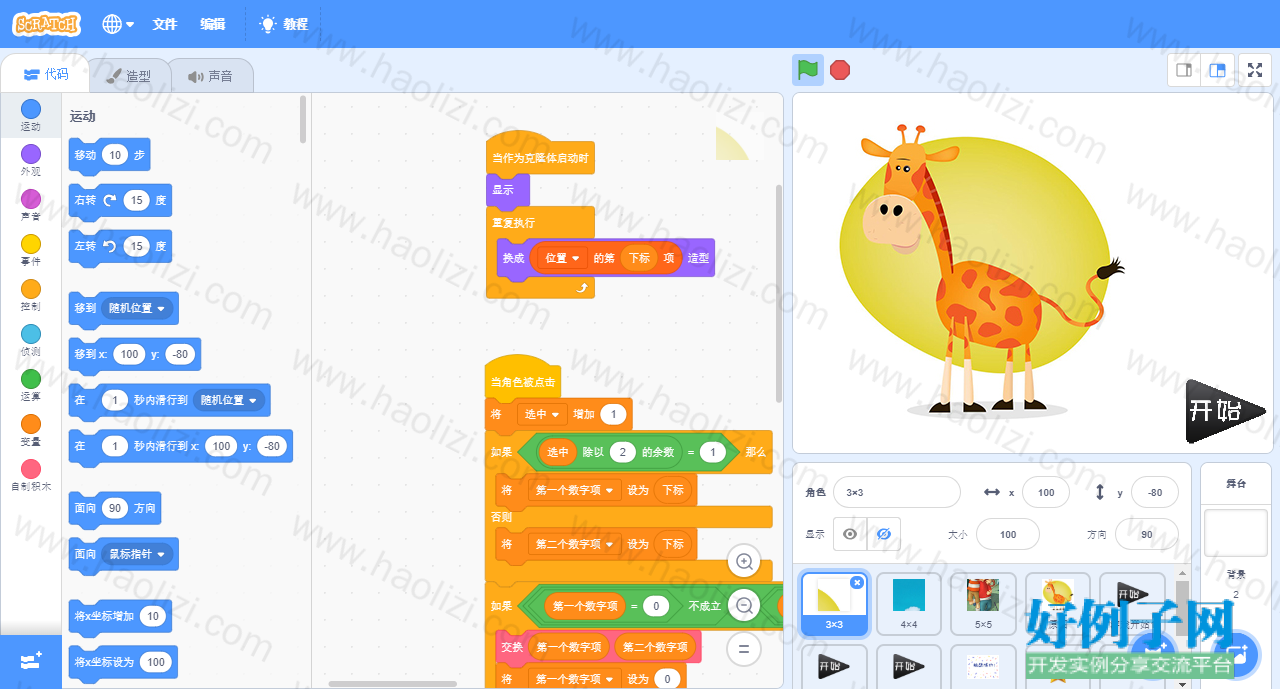Reset workspace zoom with equals button
The image size is (1280, 689).
pos(744,648)
